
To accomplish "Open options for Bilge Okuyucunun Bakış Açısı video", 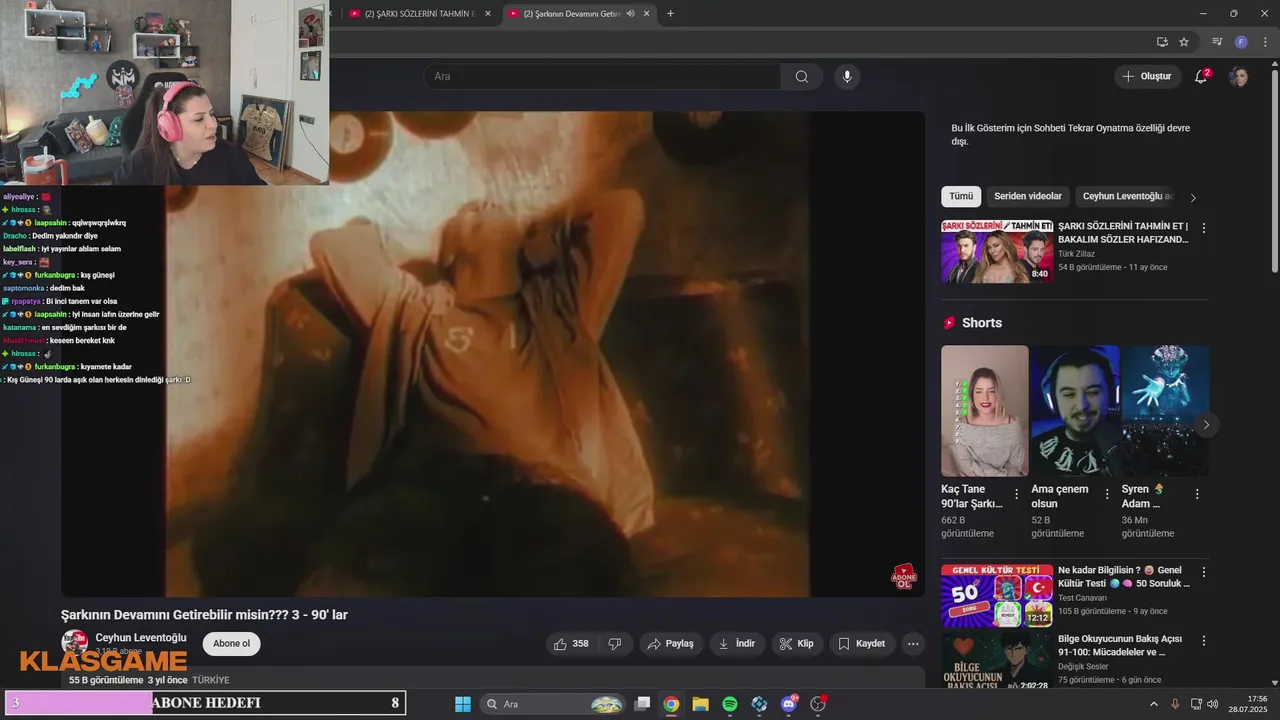I will (x=1204, y=640).
